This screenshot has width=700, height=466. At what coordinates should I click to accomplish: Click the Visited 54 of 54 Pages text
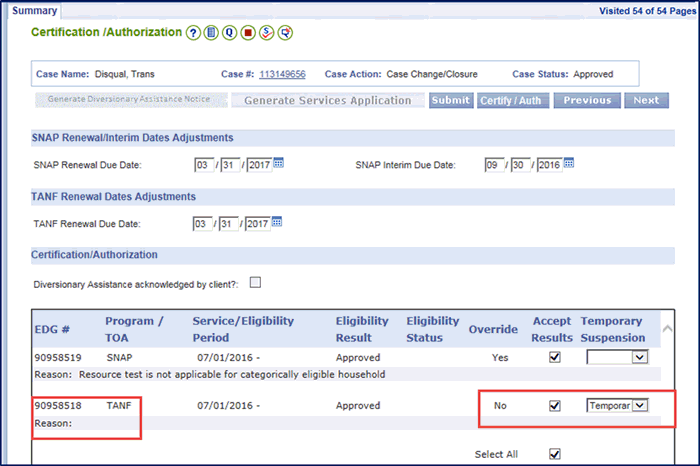click(x=647, y=11)
